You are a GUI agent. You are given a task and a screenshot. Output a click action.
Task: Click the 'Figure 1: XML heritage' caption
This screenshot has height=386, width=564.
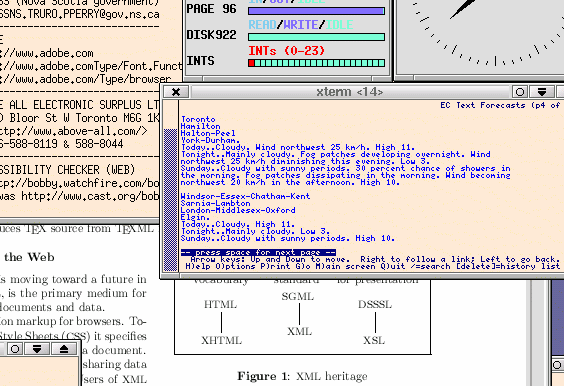point(303,376)
